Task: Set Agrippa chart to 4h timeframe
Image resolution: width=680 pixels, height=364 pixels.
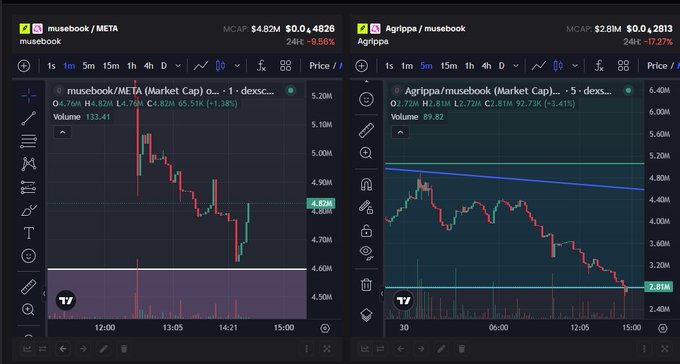Action: 487,66
